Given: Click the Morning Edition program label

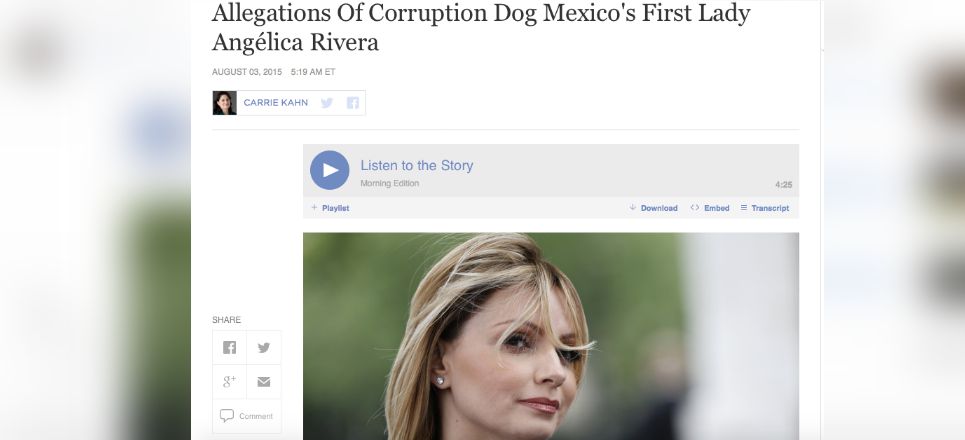Looking at the screenshot, I should click(x=390, y=183).
